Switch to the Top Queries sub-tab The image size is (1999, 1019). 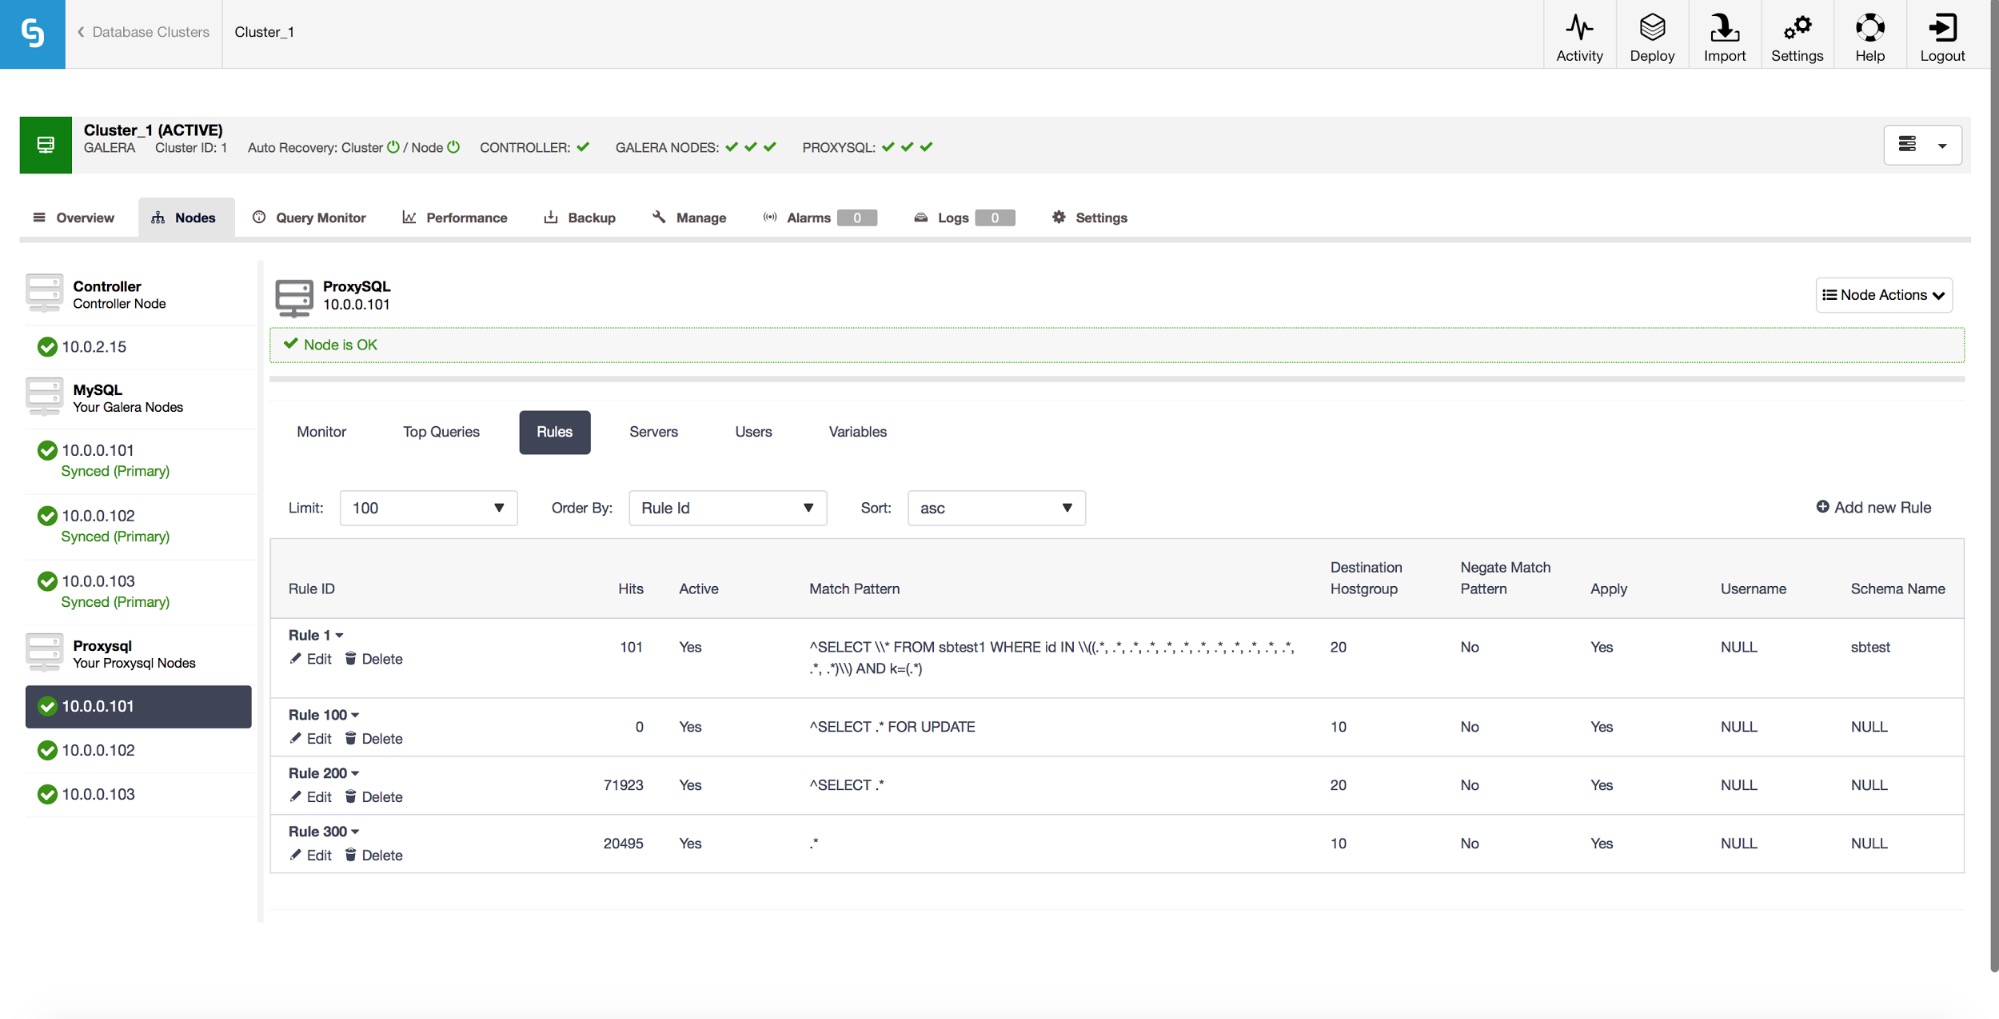click(x=441, y=432)
